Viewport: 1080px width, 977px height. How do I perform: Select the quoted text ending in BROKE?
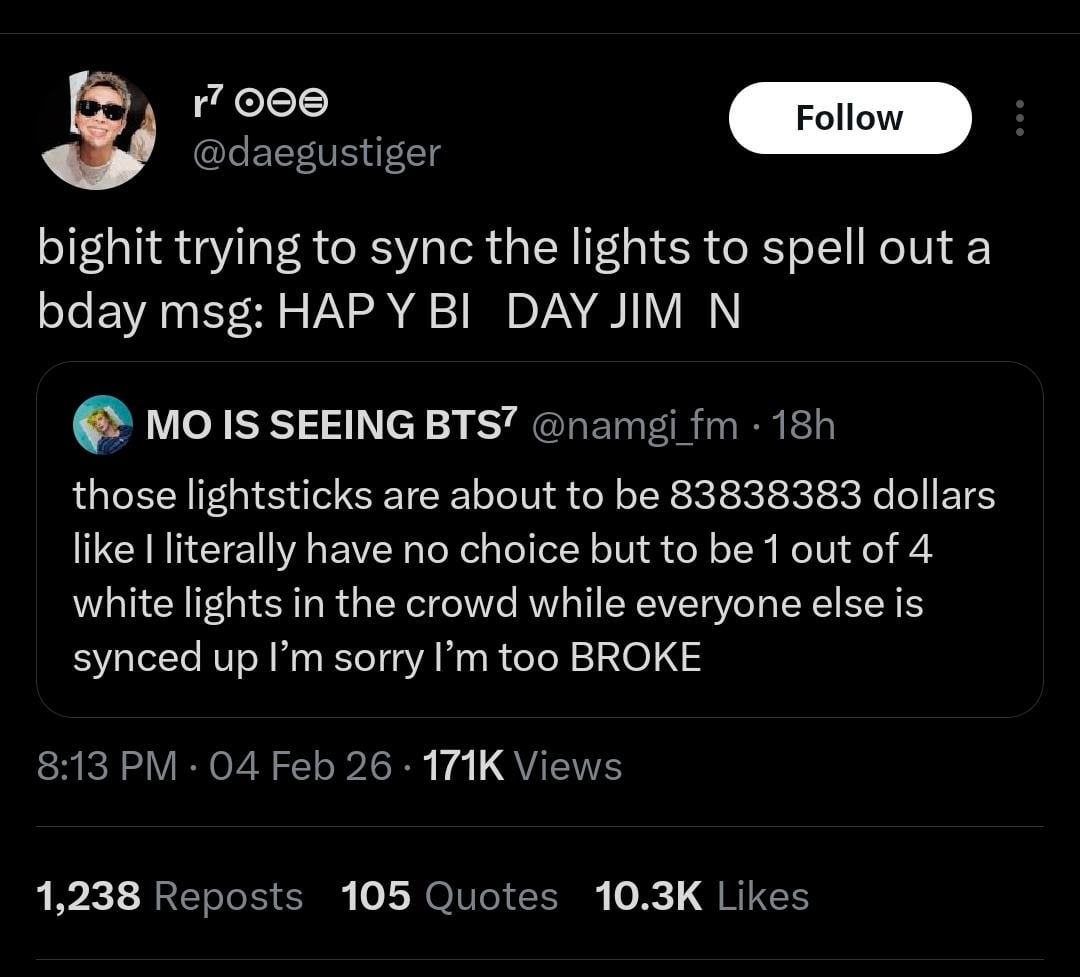point(534,576)
